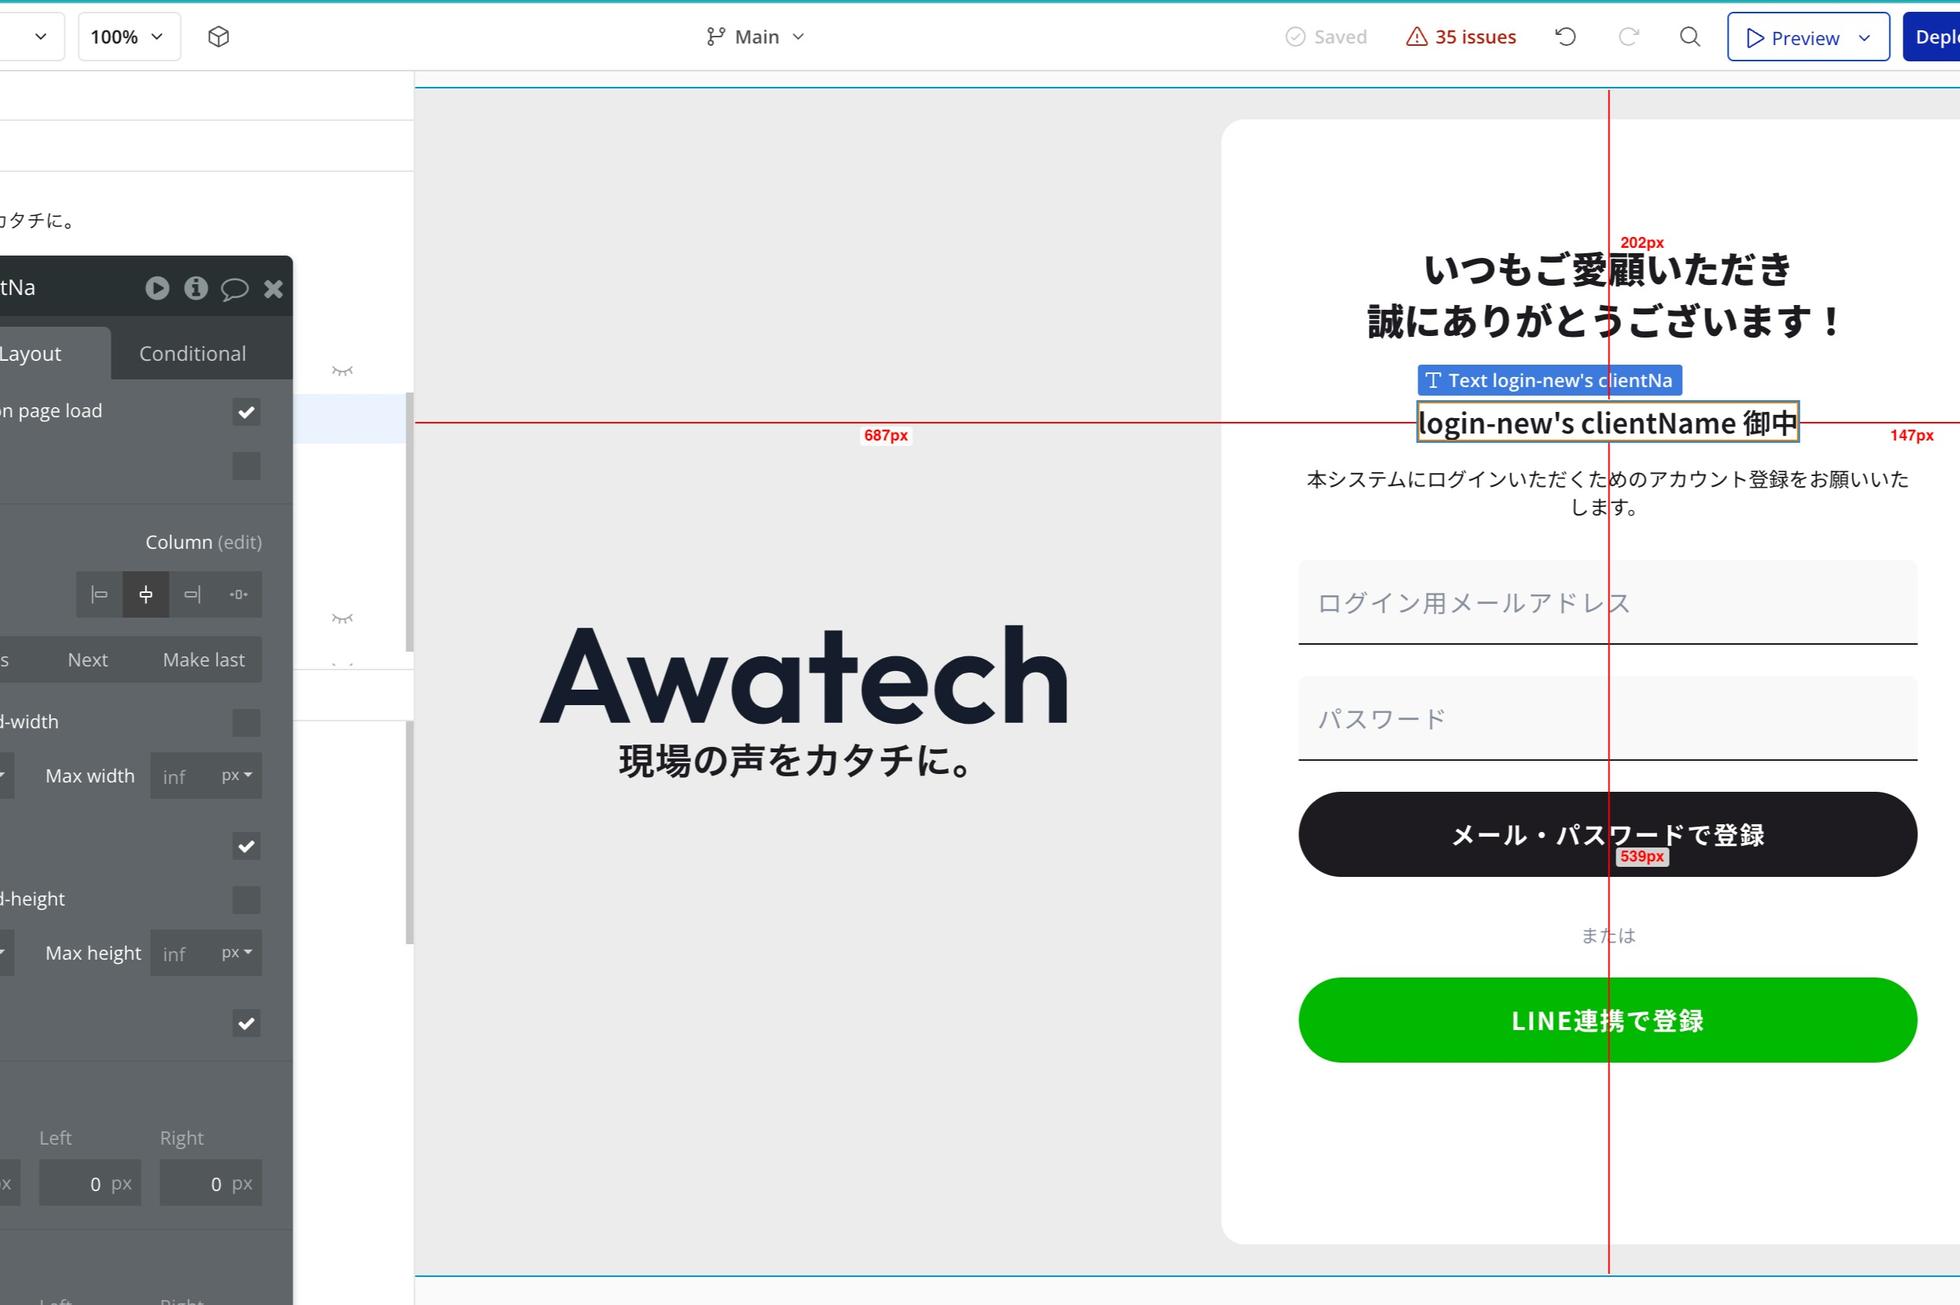Click the lower element tree scrollbar
Viewport: 1960px width, 1305px height.
coord(409,832)
